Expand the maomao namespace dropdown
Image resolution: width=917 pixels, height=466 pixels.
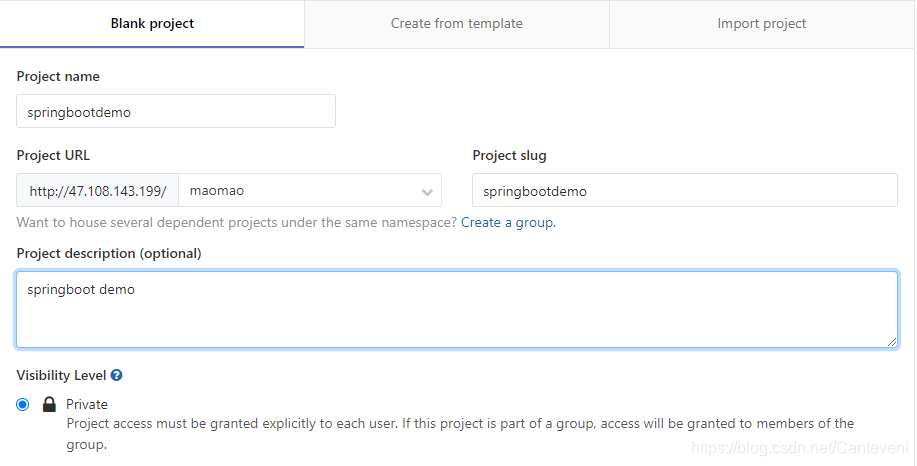300,190
